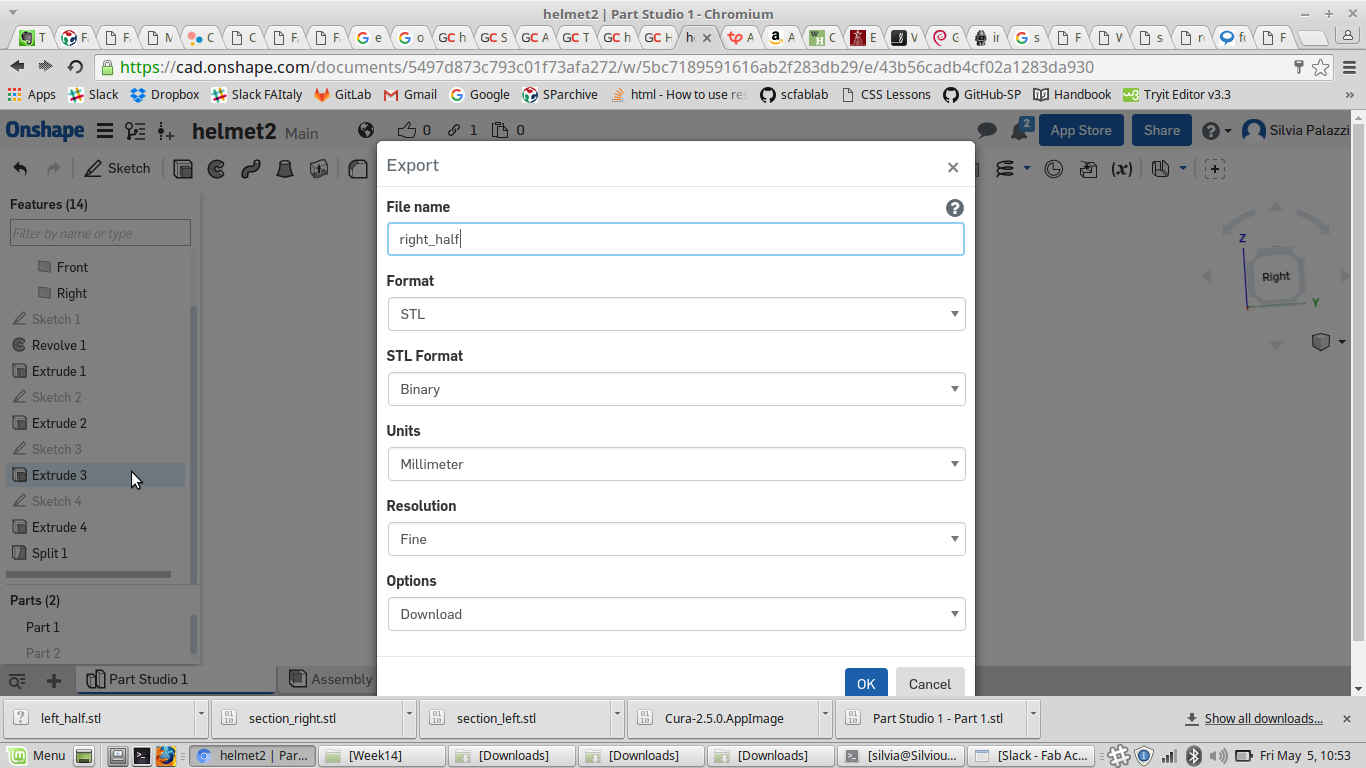Open the tab manager icon at bottom left

(x=17, y=680)
